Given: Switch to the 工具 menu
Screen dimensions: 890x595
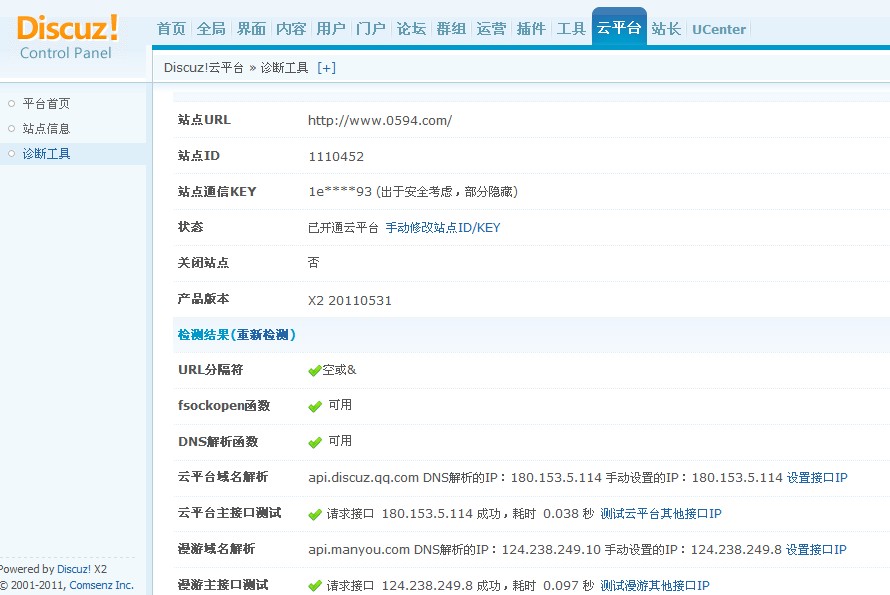Looking at the screenshot, I should pos(571,29).
